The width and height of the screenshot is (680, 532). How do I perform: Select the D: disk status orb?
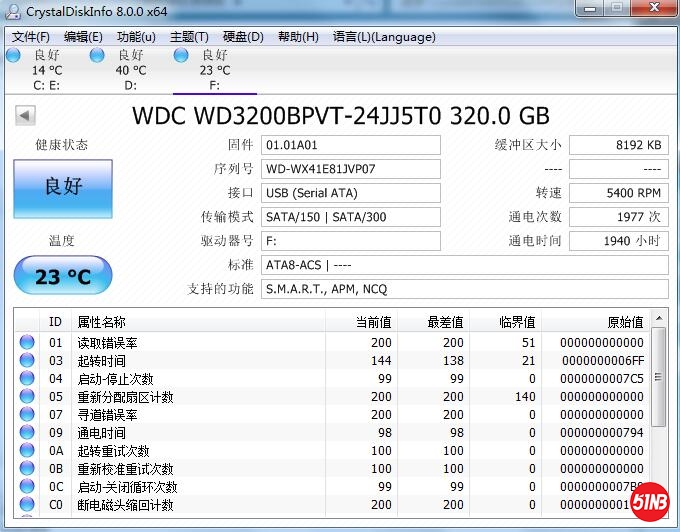[97, 55]
